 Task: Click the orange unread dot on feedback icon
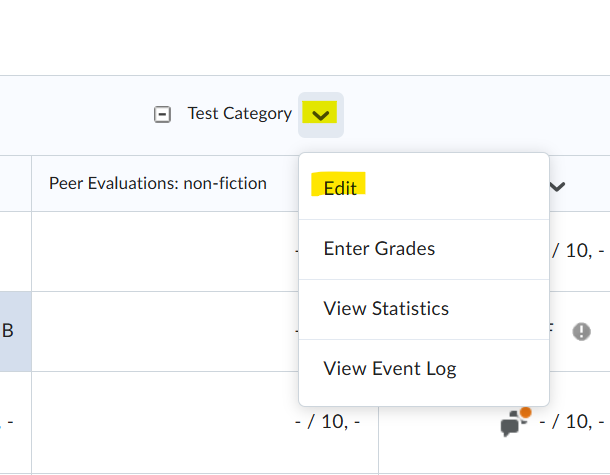click(525, 412)
